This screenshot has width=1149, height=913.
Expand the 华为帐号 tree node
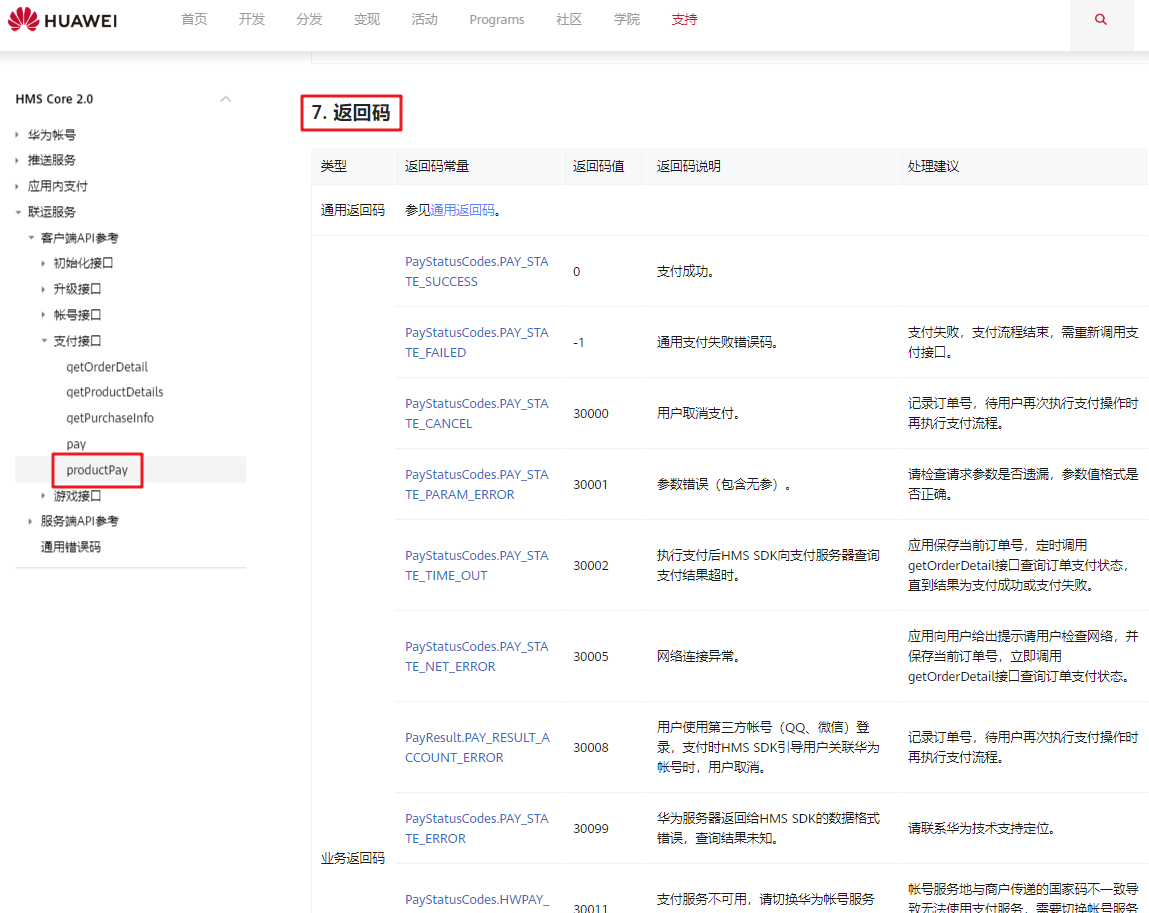coord(17,135)
